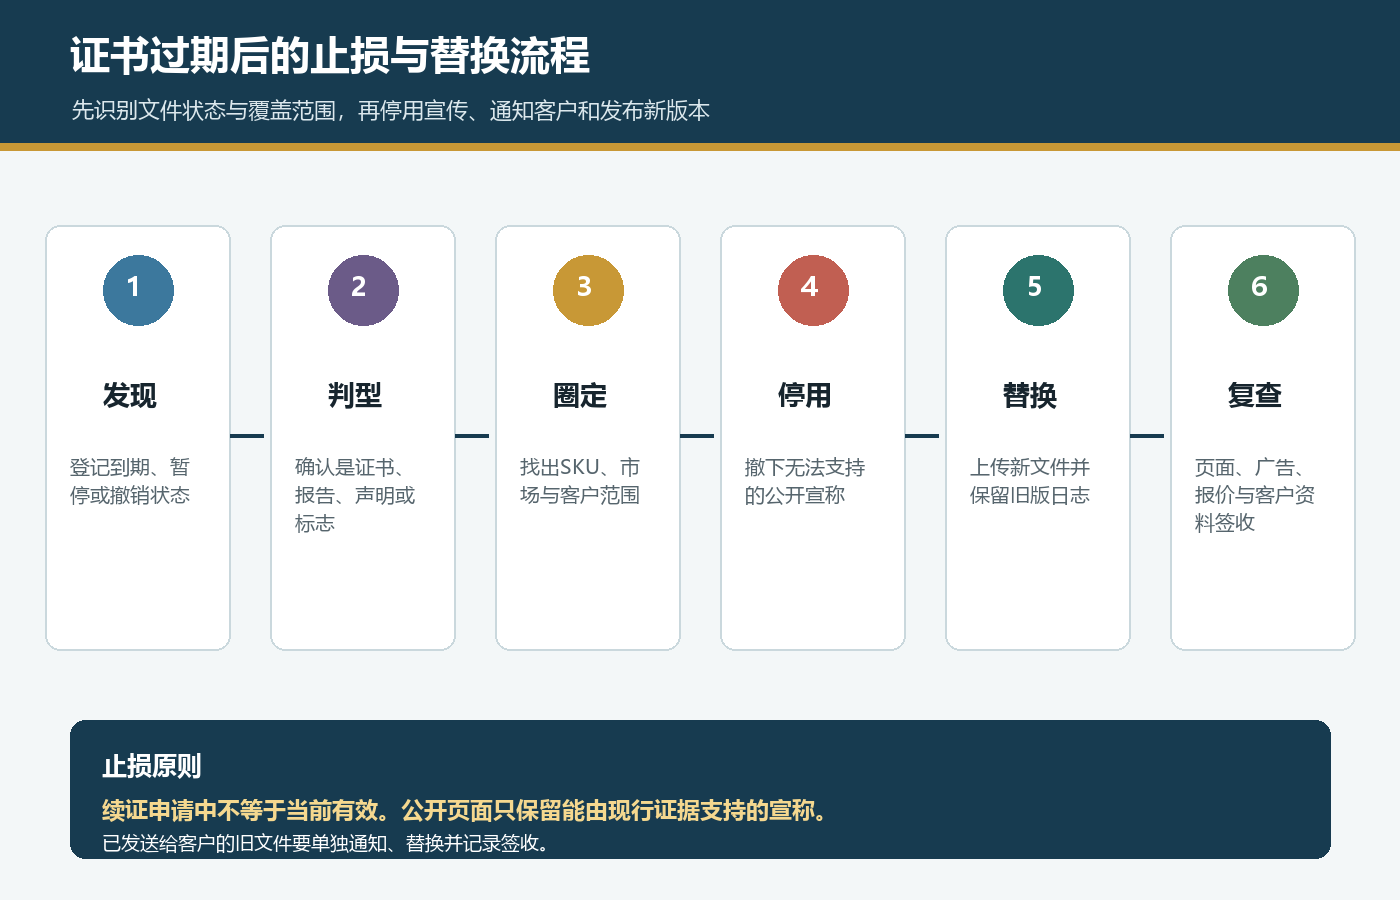
Task: Click the gold step 3 circle
Action: coord(588,290)
